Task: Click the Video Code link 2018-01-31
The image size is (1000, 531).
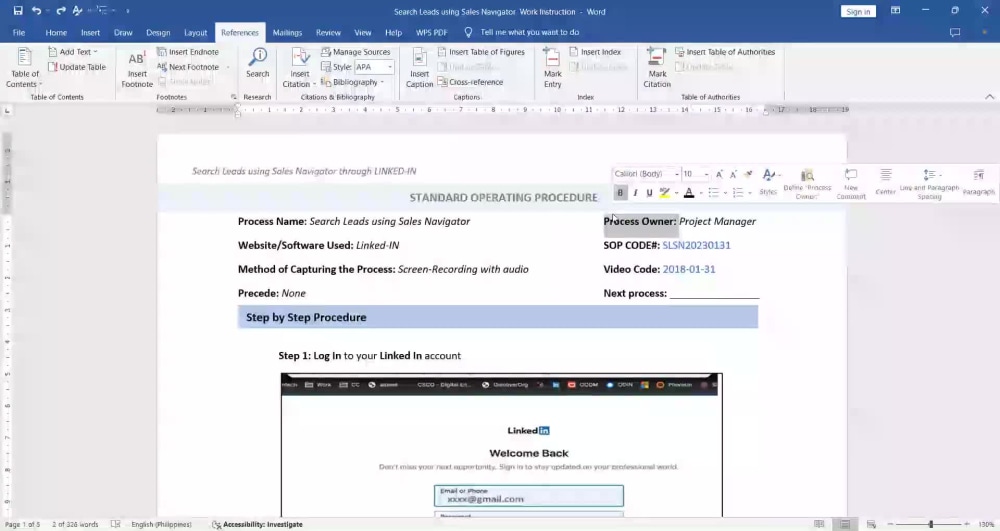Action: [689, 269]
